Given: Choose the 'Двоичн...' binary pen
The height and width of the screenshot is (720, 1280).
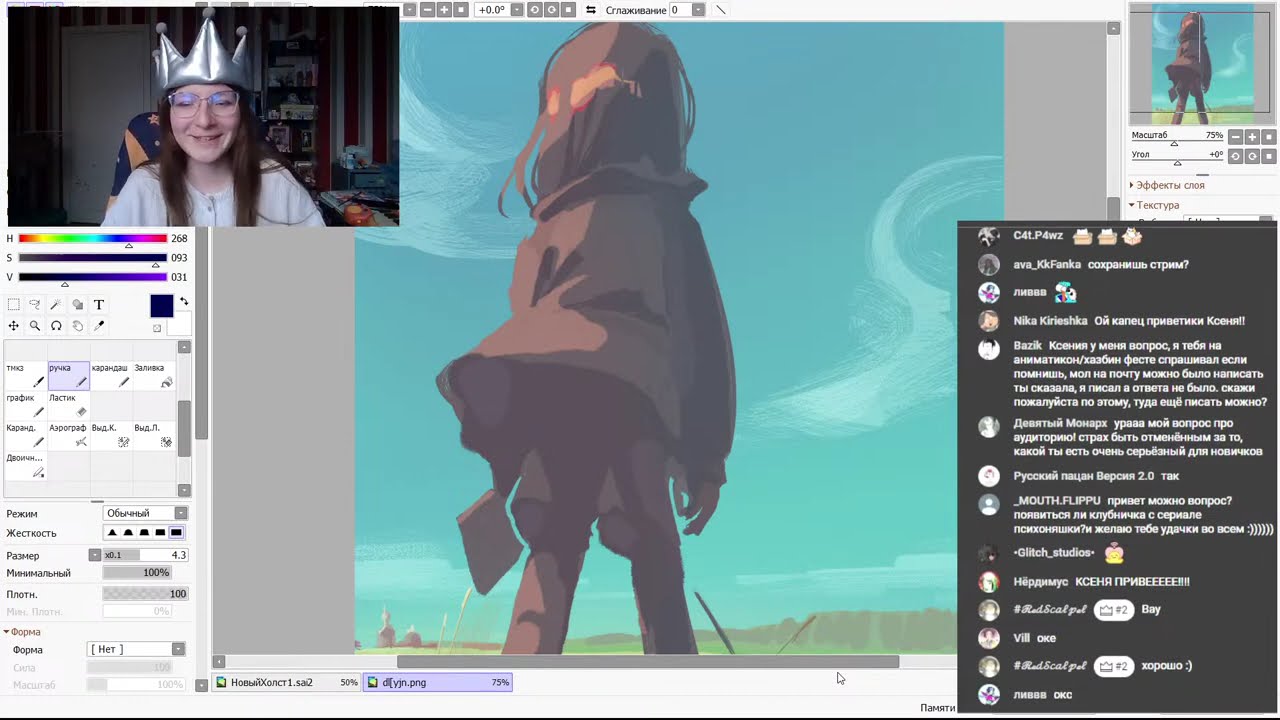Looking at the screenshot, I should tap(25, 465).
